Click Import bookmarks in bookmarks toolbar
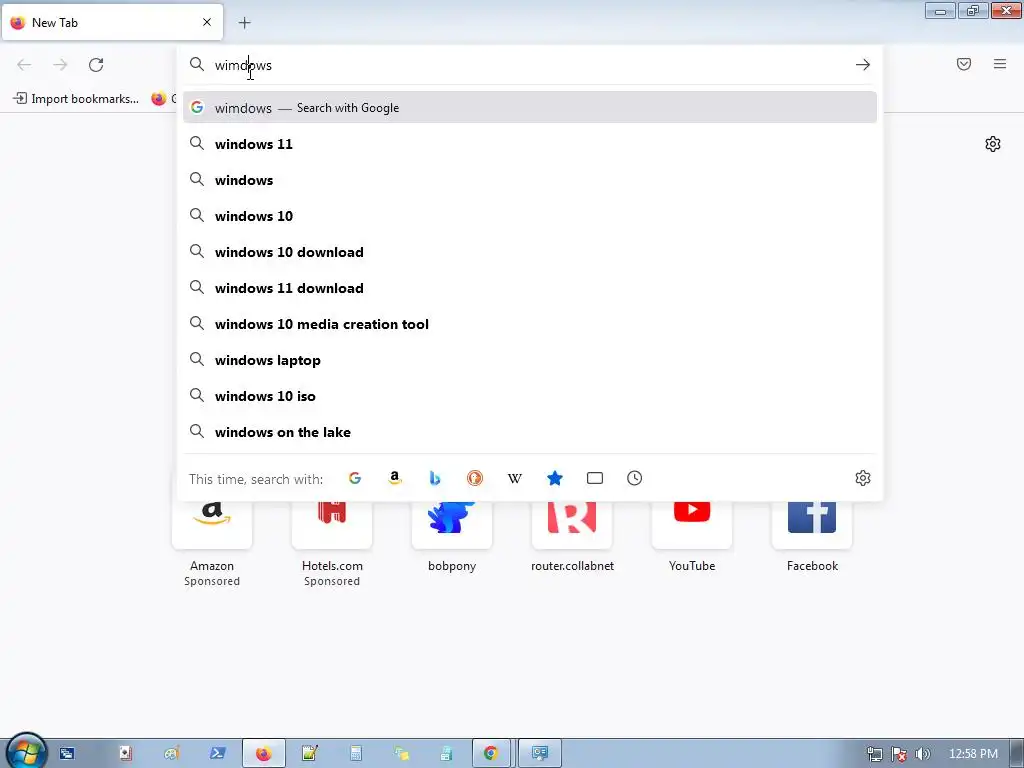Screen dimensions: 1024x768 (76, 99)
